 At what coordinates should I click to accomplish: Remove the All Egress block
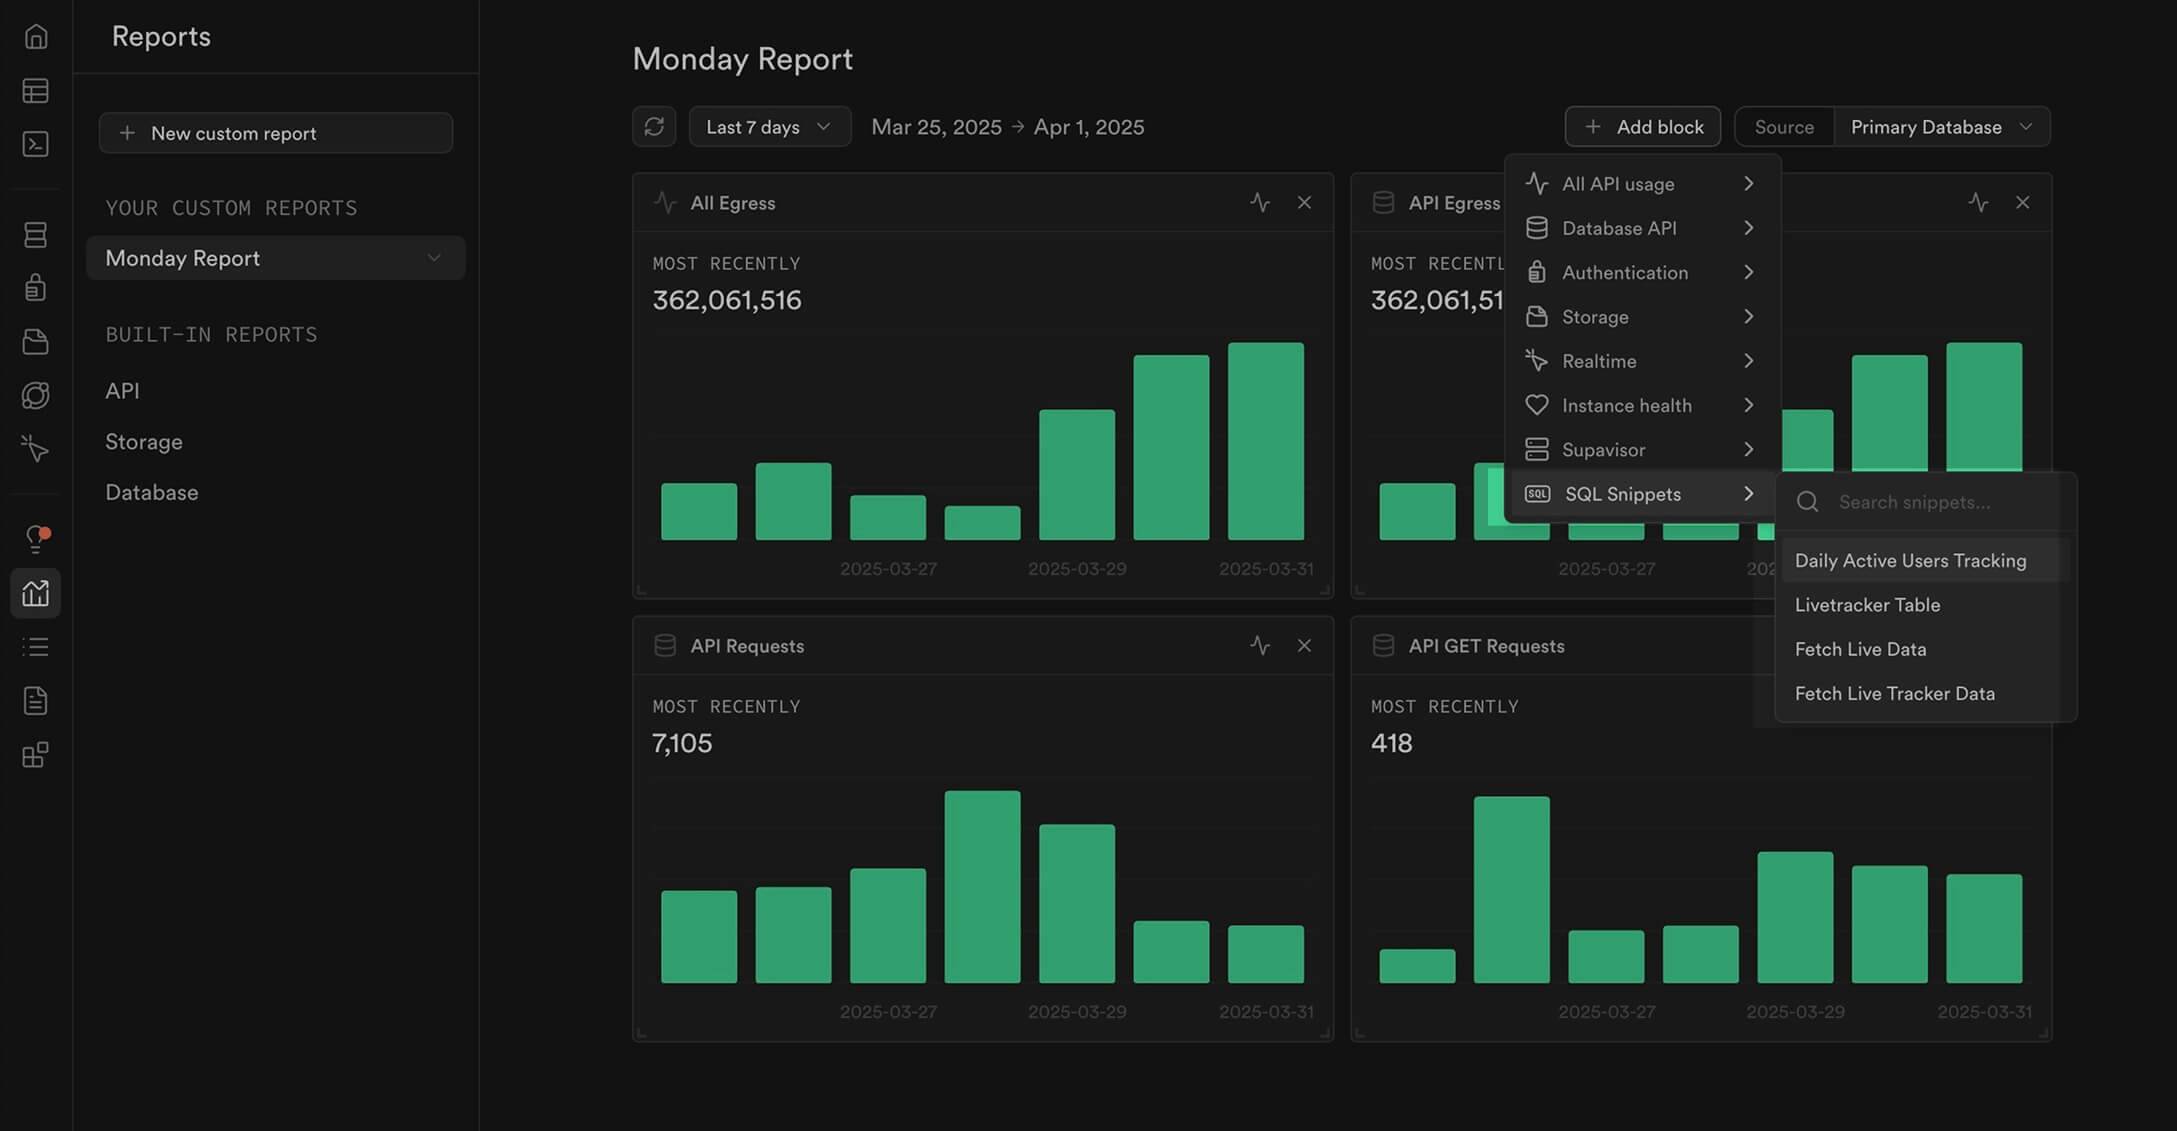tap(1304, 203)
